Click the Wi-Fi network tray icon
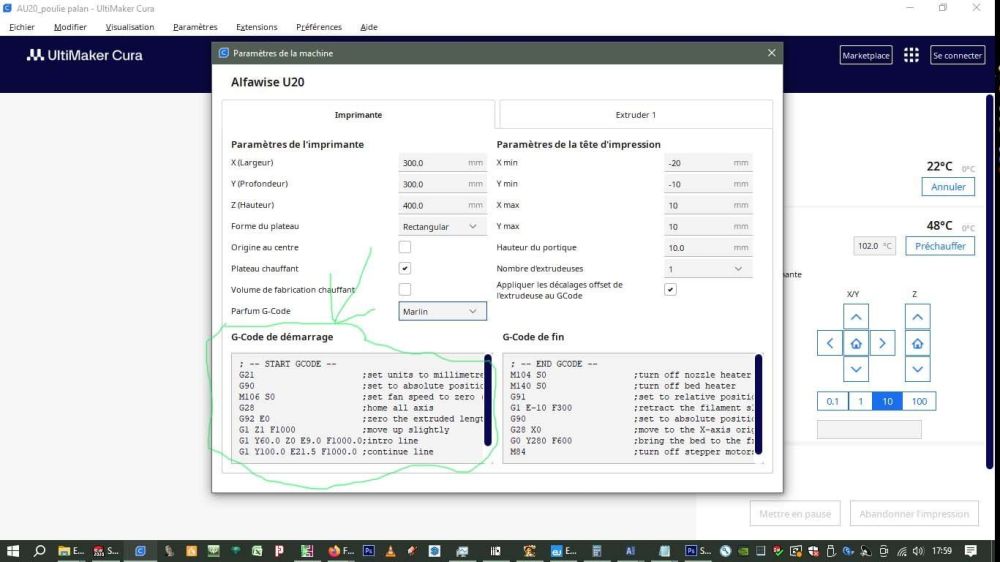 pos(902,551)
